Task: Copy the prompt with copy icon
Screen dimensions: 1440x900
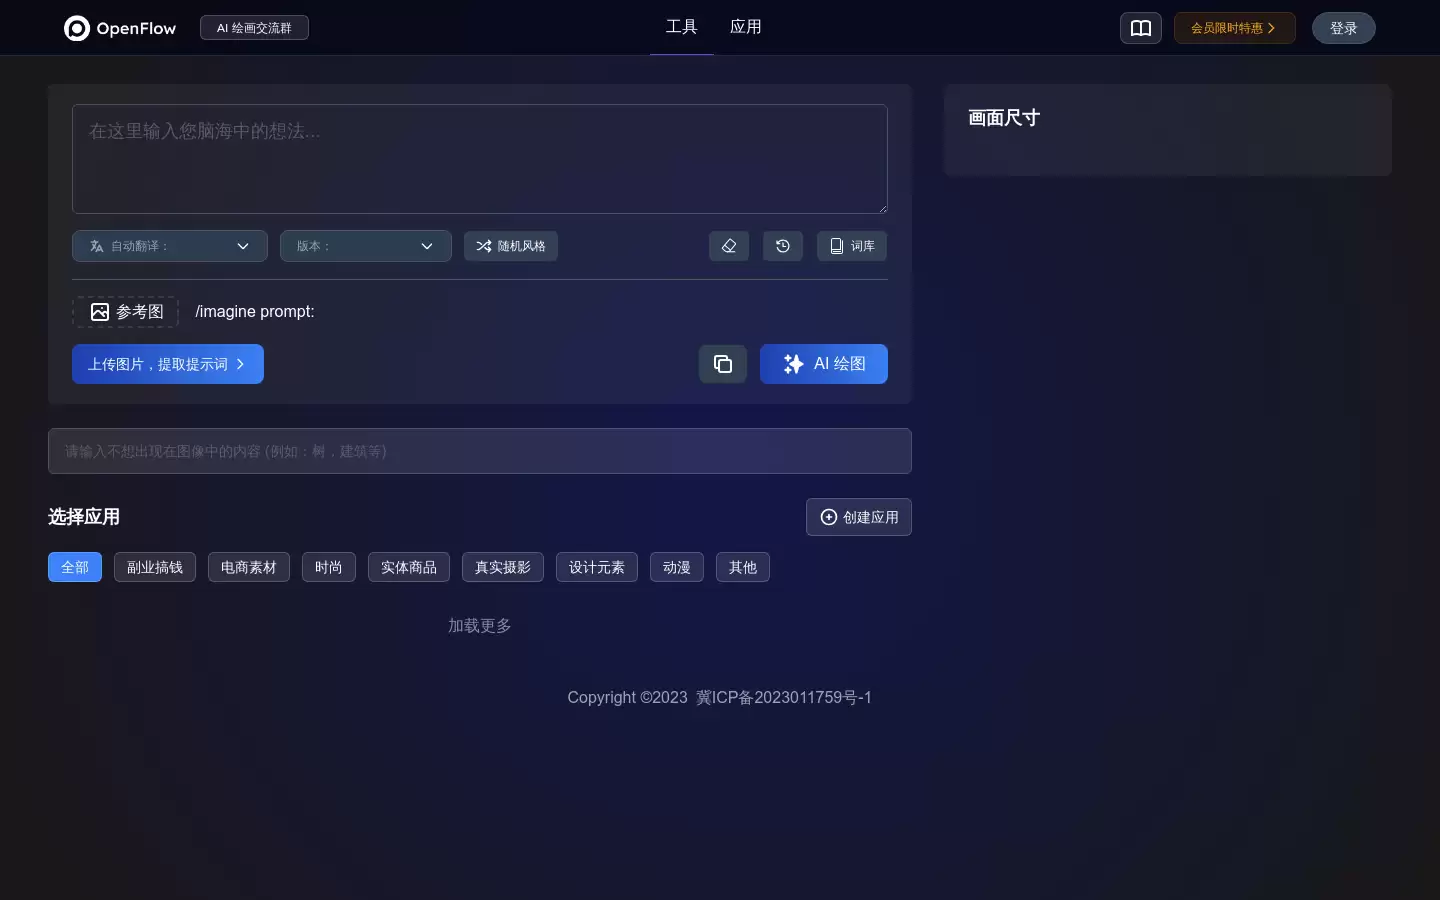Action: point(723,364)
